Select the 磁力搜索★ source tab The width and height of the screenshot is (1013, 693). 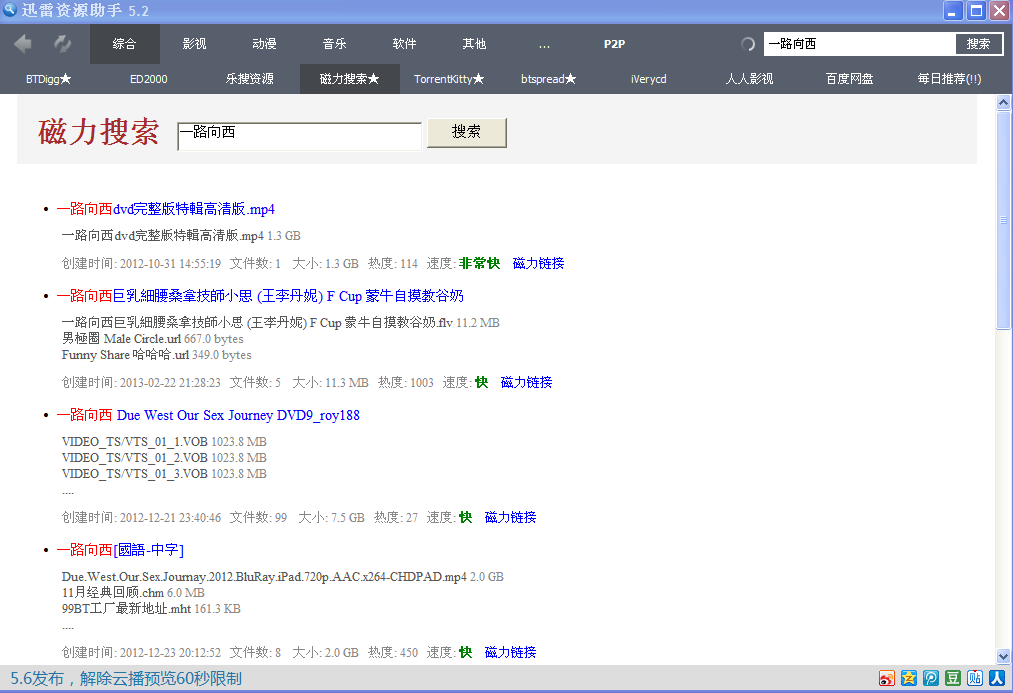[350, 79]
